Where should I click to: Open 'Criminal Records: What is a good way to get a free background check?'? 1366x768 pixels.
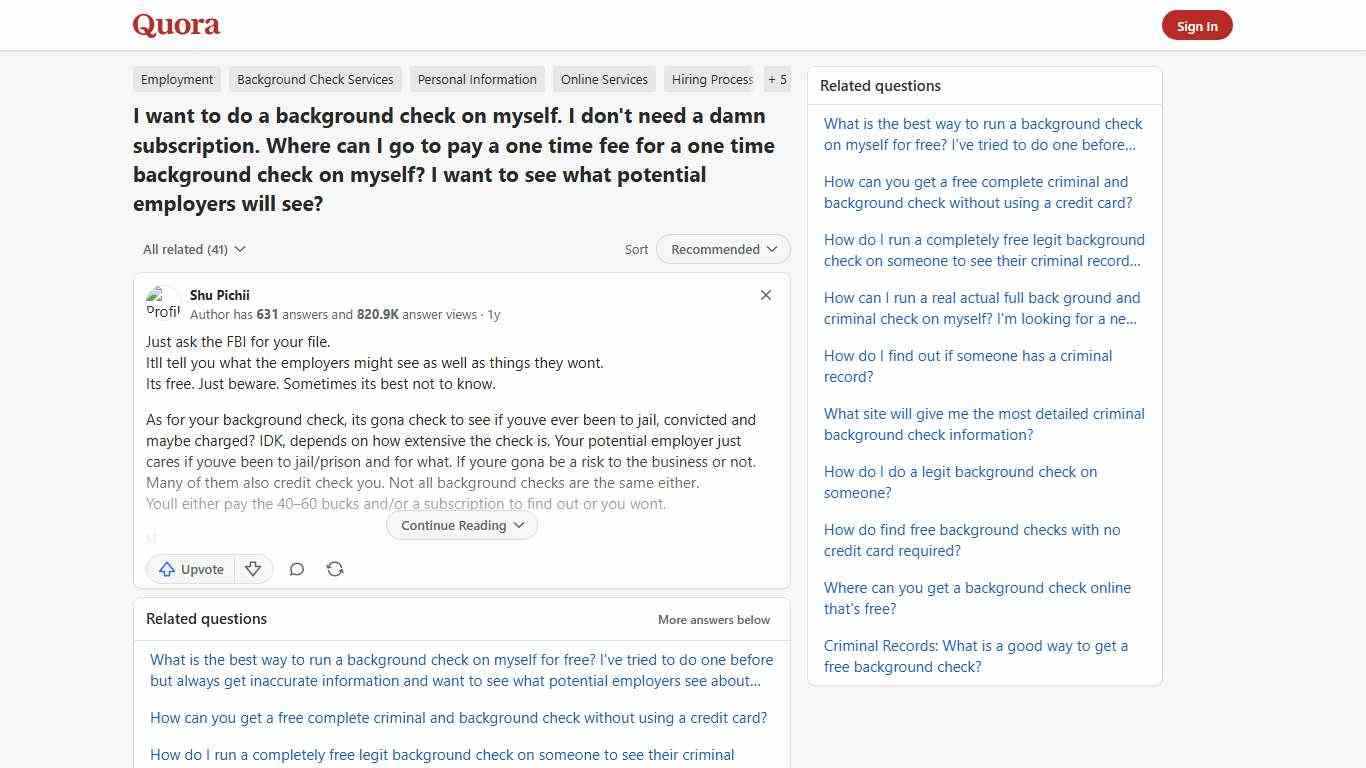[976, 656]
